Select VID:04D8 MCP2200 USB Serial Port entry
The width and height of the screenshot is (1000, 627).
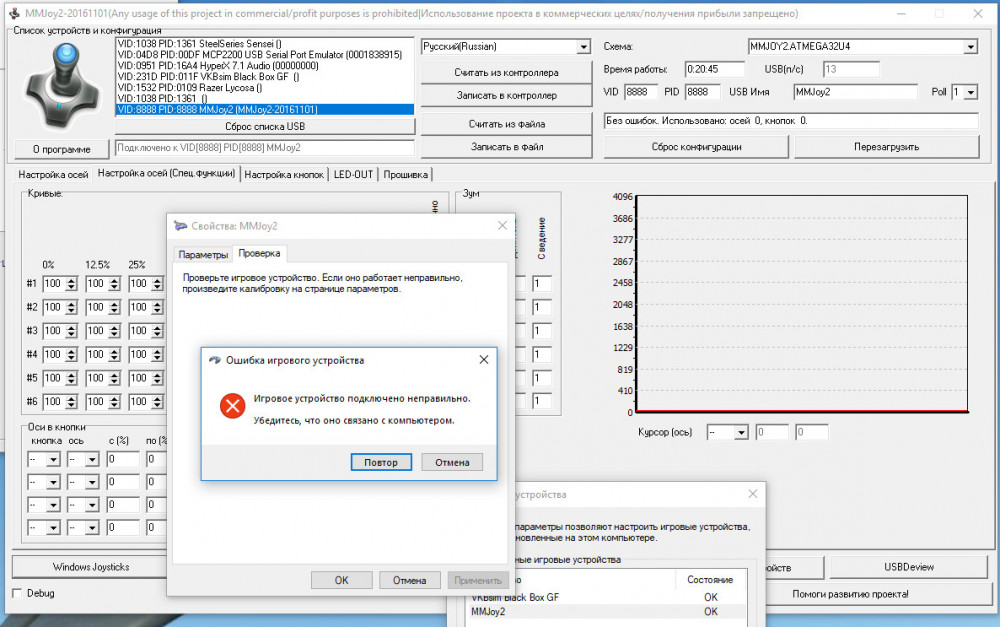pyautogui.click(x=265, y=55)
